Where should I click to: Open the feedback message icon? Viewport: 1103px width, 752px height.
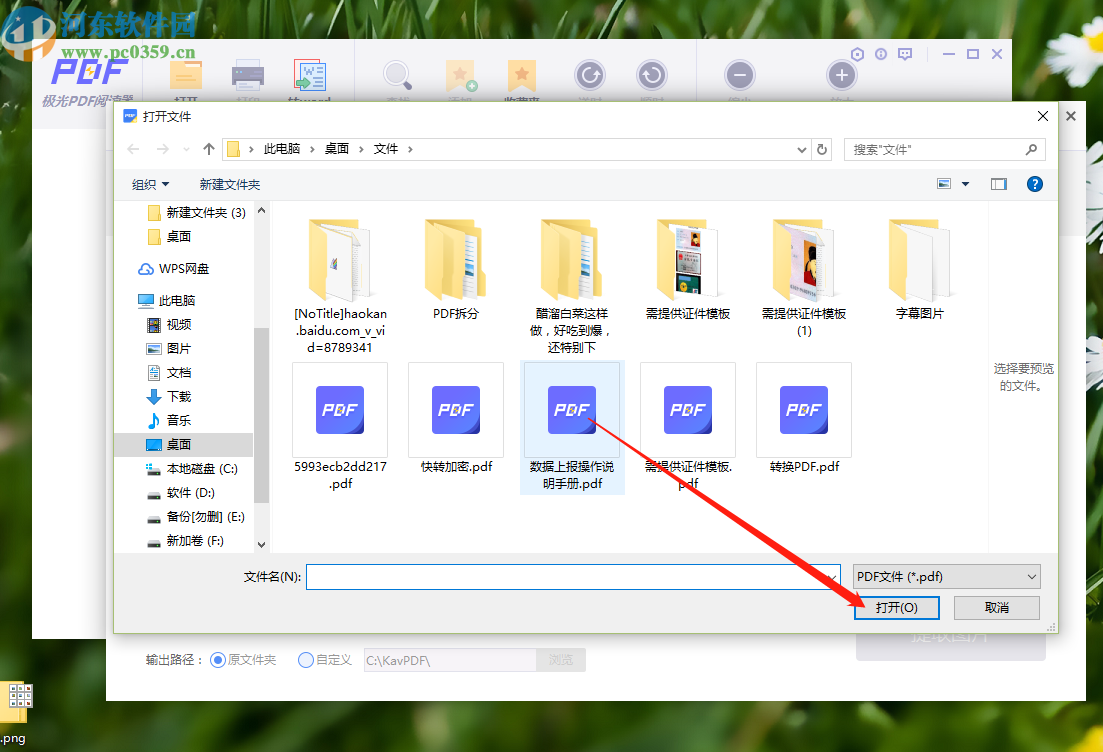(905, 54)
